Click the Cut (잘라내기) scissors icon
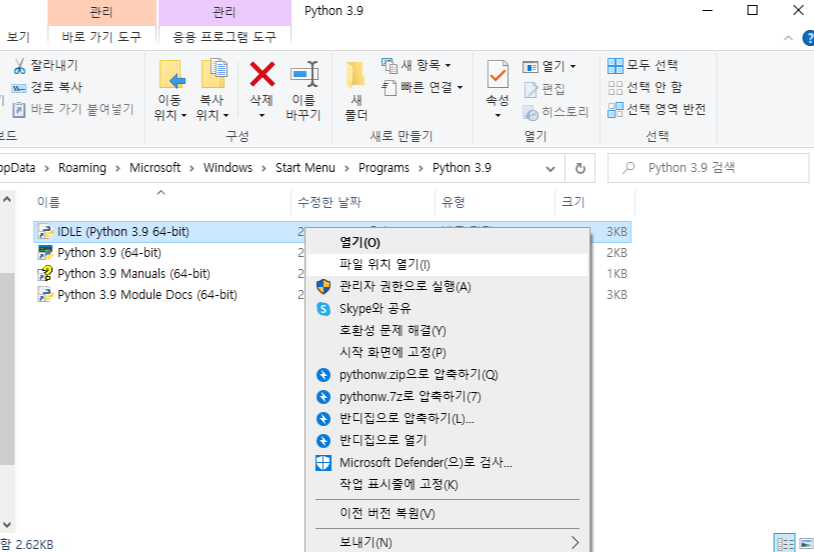The width and height of the screenshot is (814, 552). point(19,66)
